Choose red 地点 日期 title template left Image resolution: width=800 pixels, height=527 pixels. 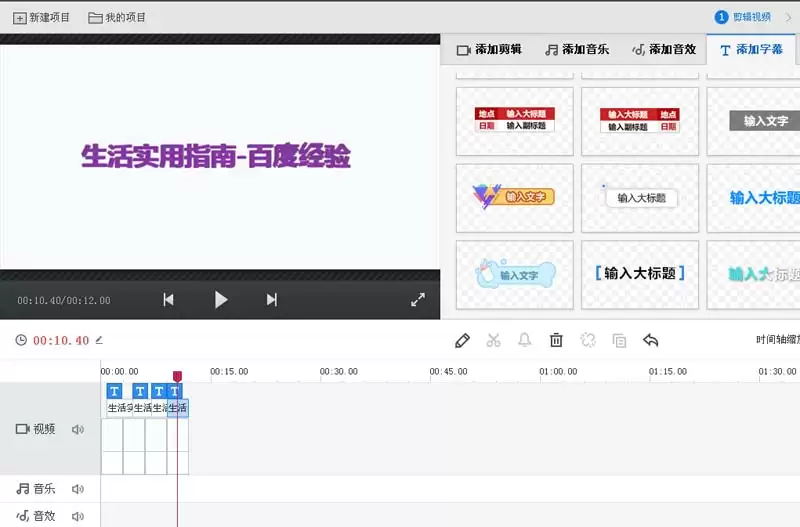click(x=515, y=121)
